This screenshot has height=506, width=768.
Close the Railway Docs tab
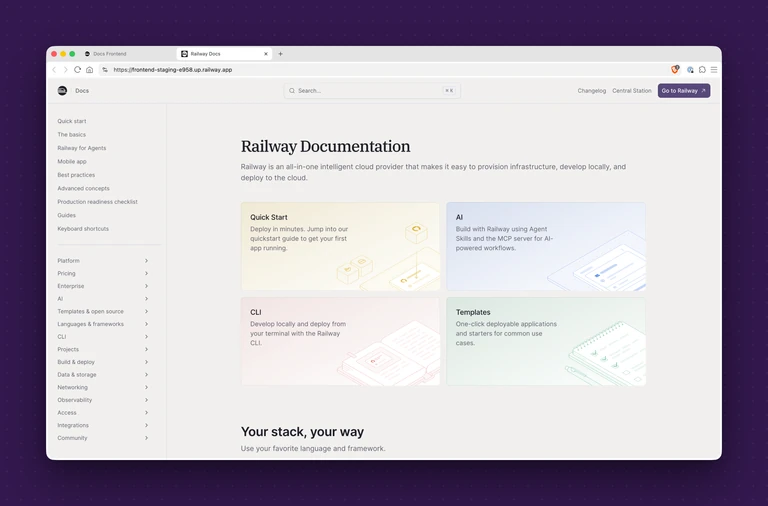pyautogui.click(x=266, y=54)
